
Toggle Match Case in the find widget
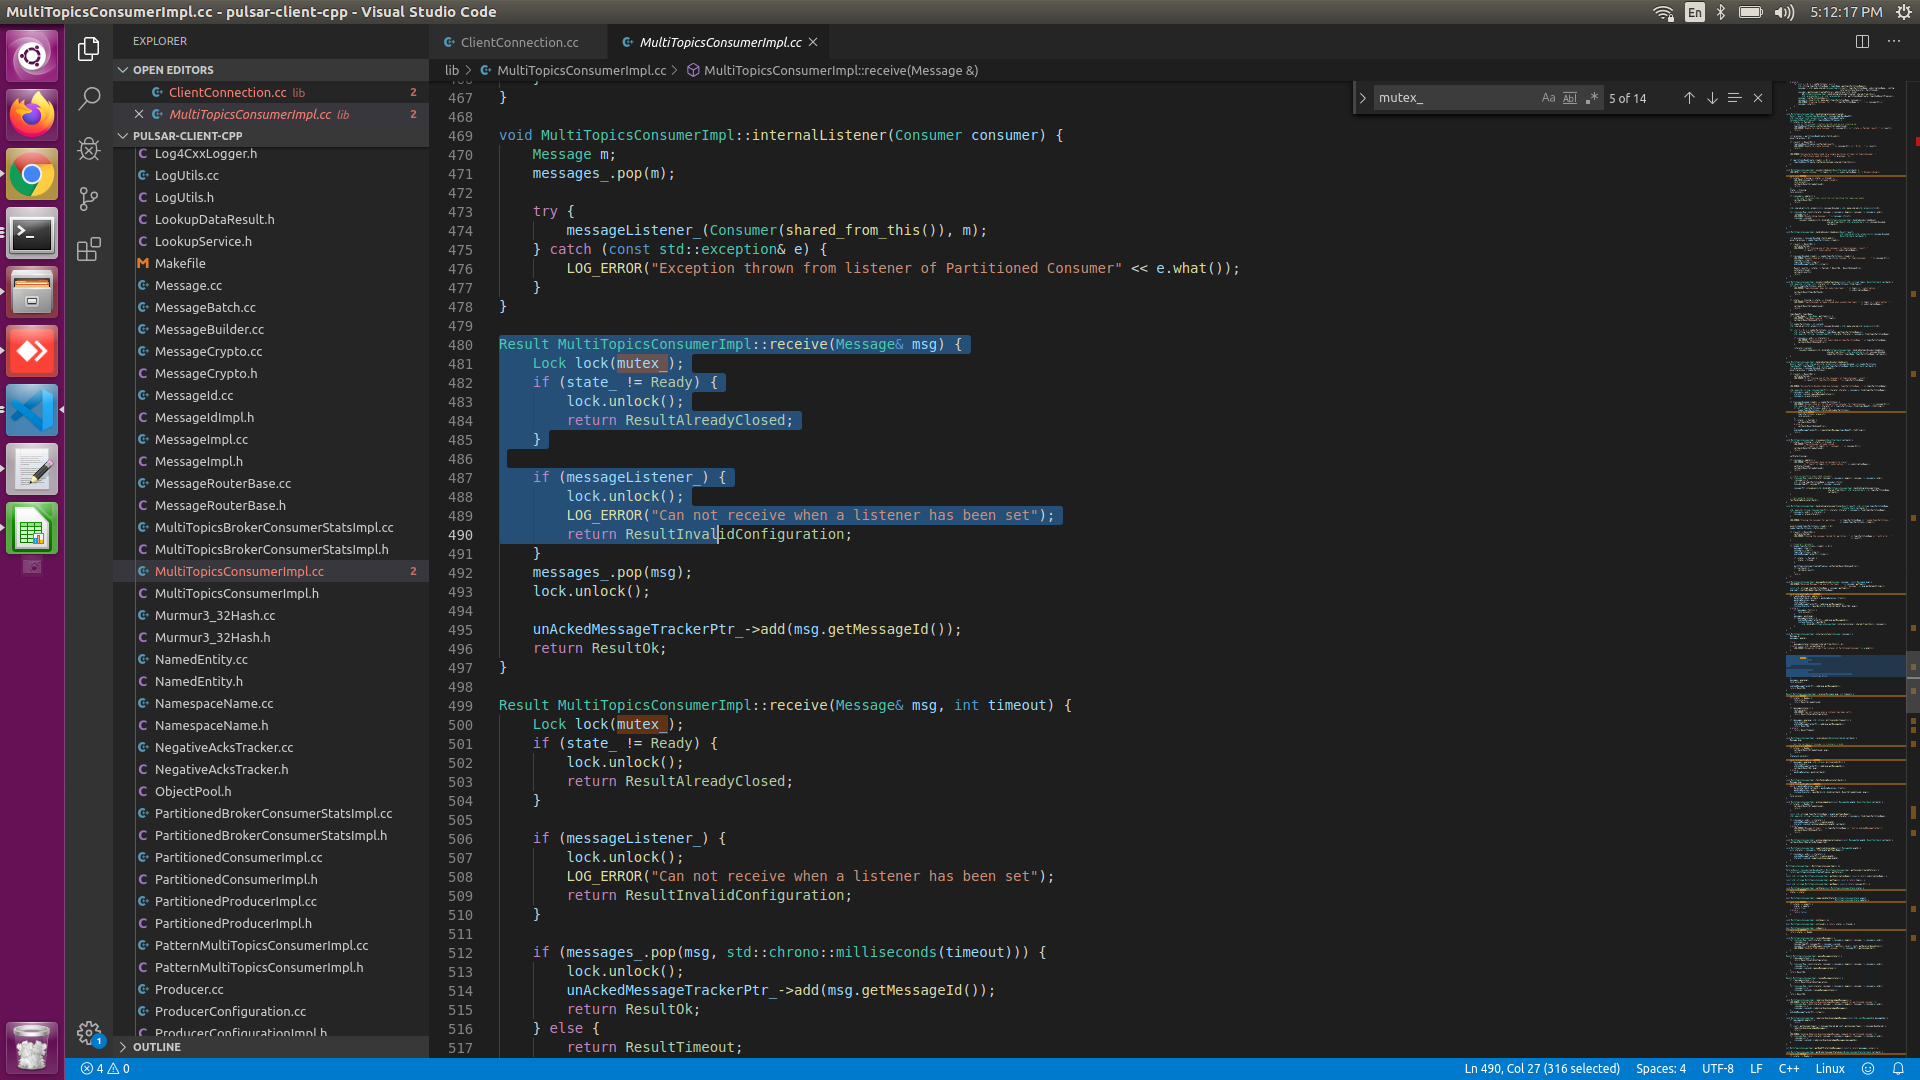coord(1547,97)
